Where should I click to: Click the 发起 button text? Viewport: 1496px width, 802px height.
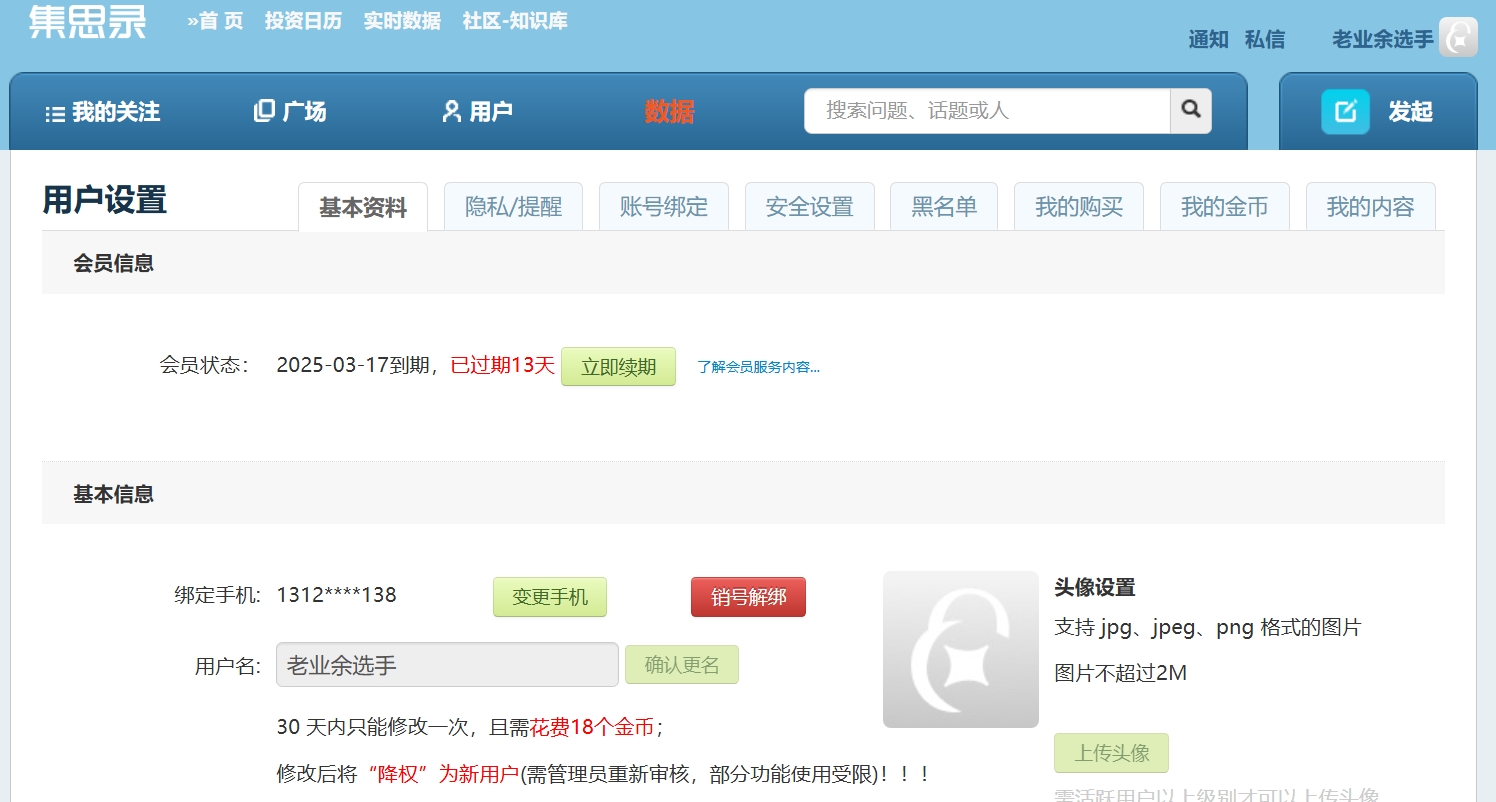1410,112
